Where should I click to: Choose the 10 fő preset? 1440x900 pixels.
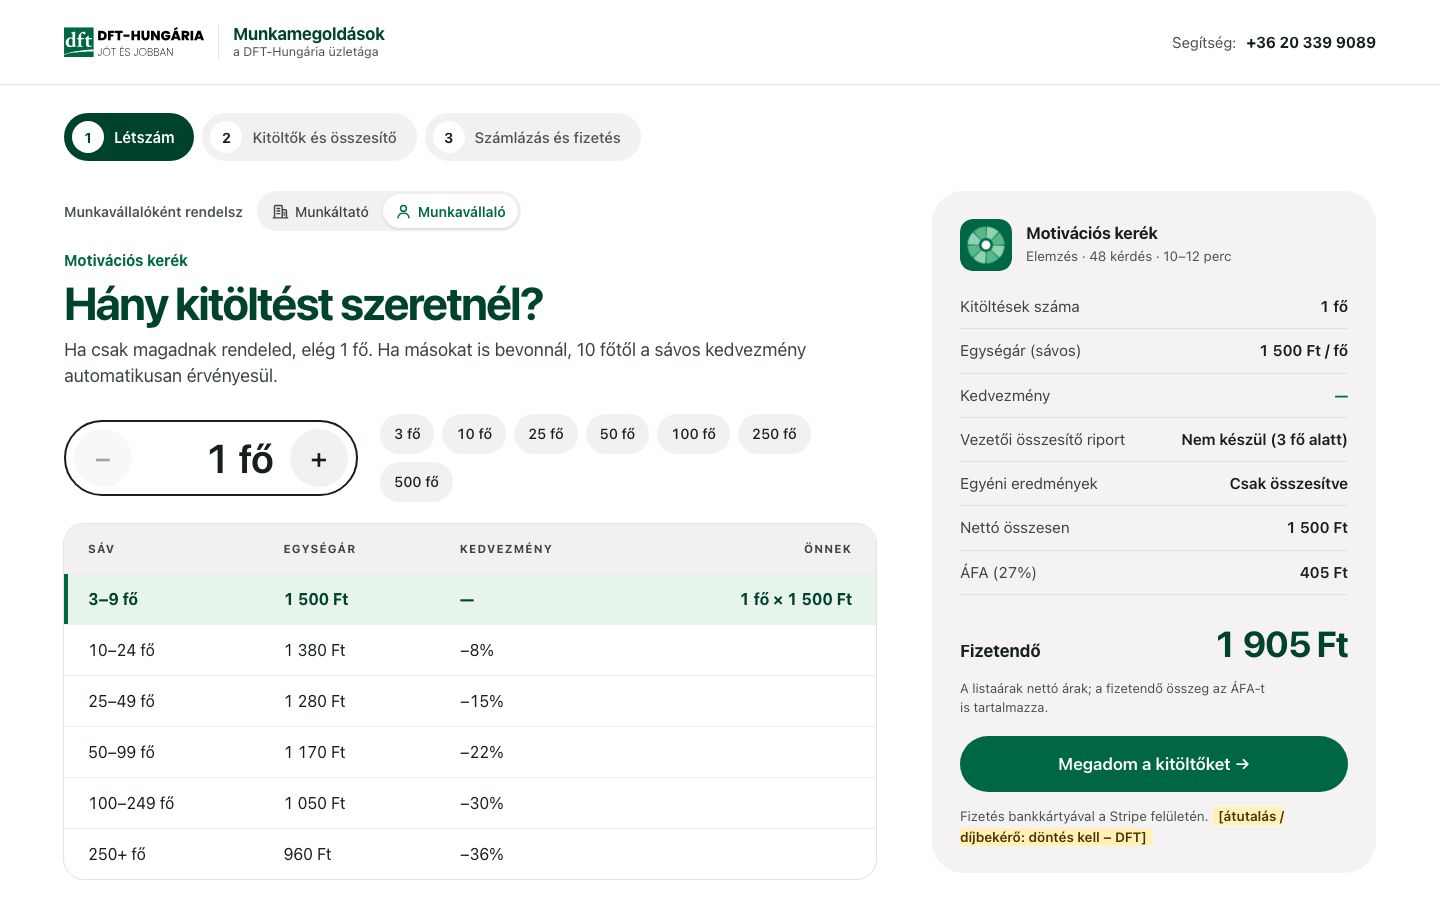pyautogui.click(x=475, y=434)
